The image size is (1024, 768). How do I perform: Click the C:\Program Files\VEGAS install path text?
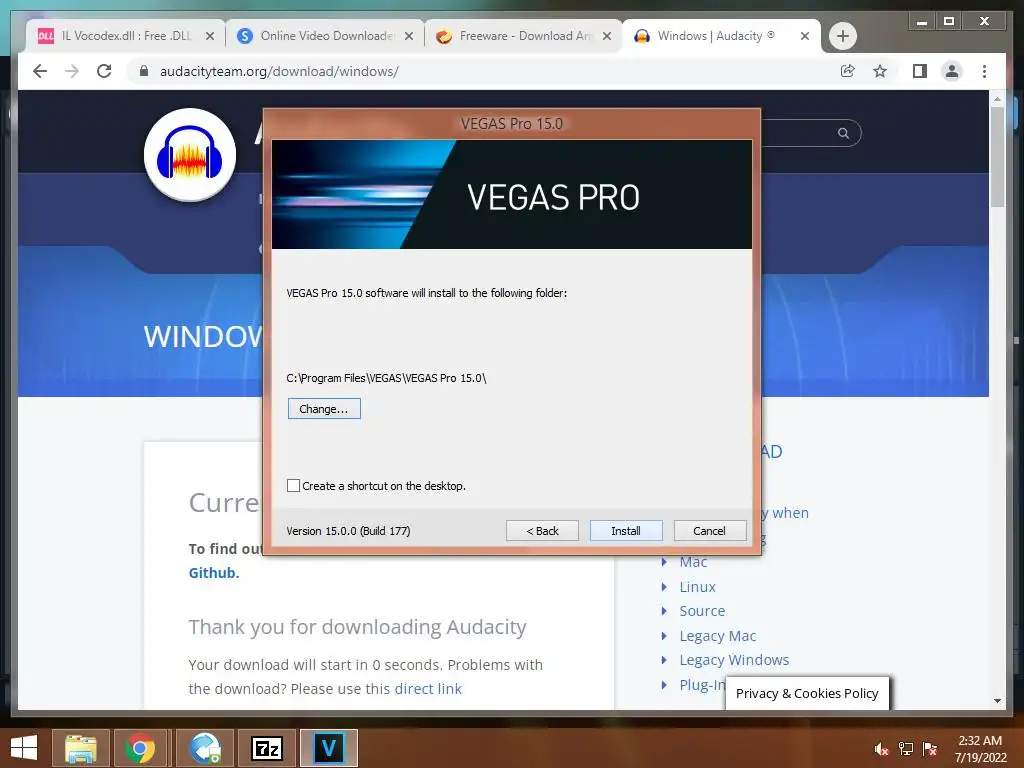click(386, 378)
